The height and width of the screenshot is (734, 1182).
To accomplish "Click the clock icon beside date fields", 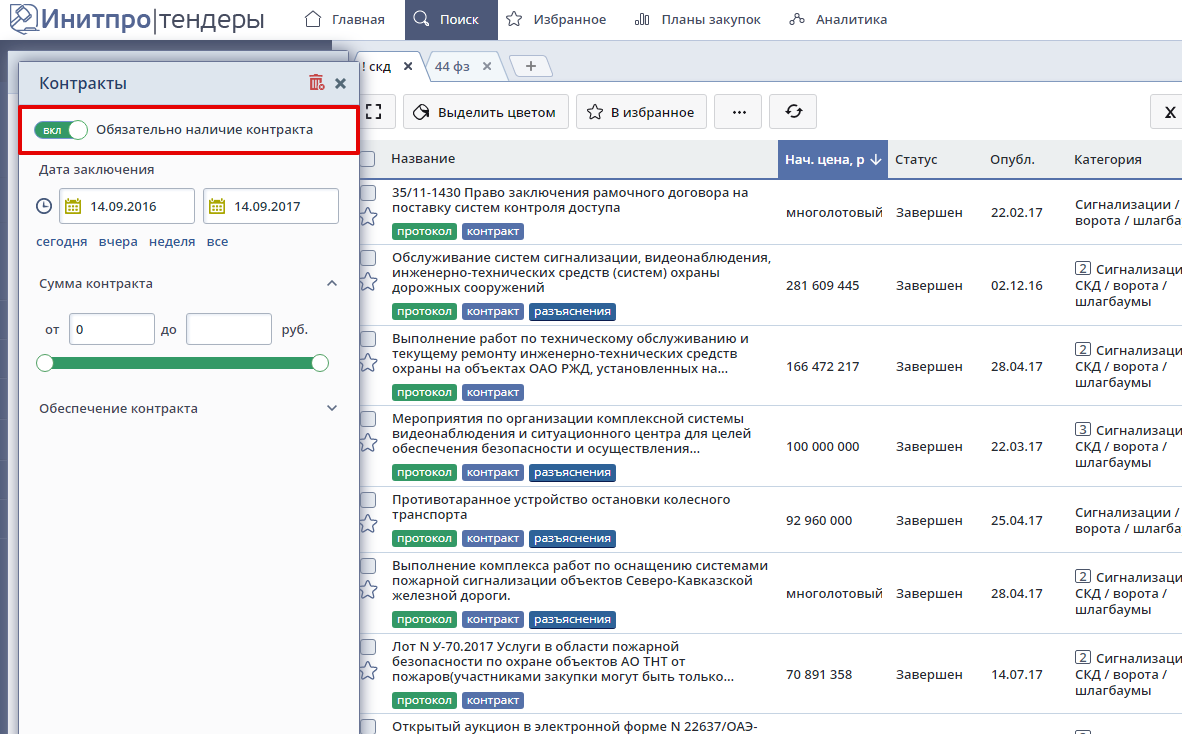I will 44,207.
